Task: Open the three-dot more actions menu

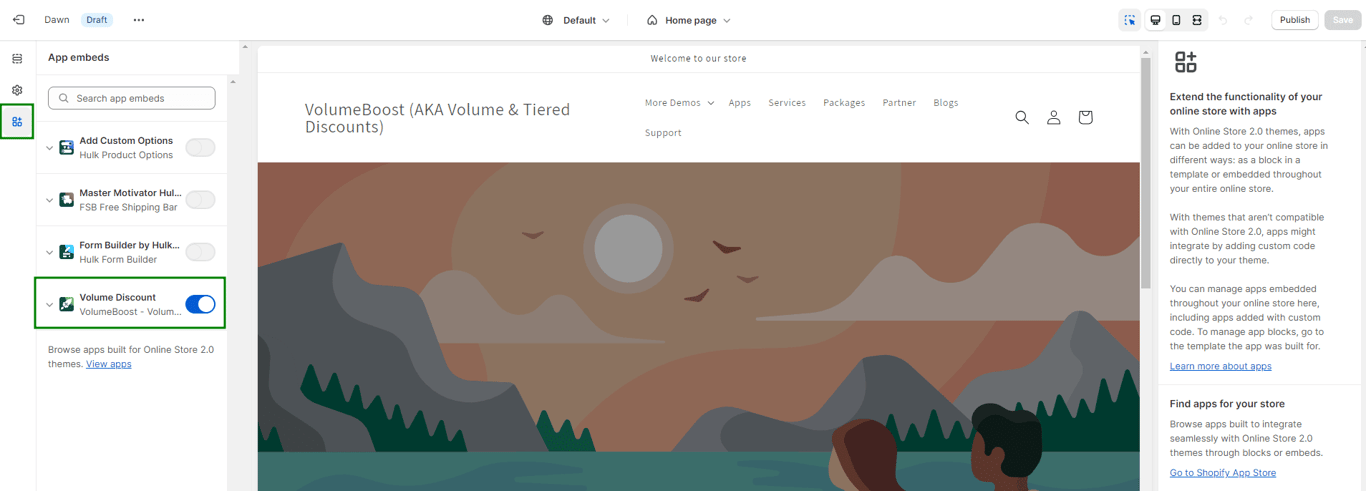Action: pyautogui.click(x=139, y=20)
